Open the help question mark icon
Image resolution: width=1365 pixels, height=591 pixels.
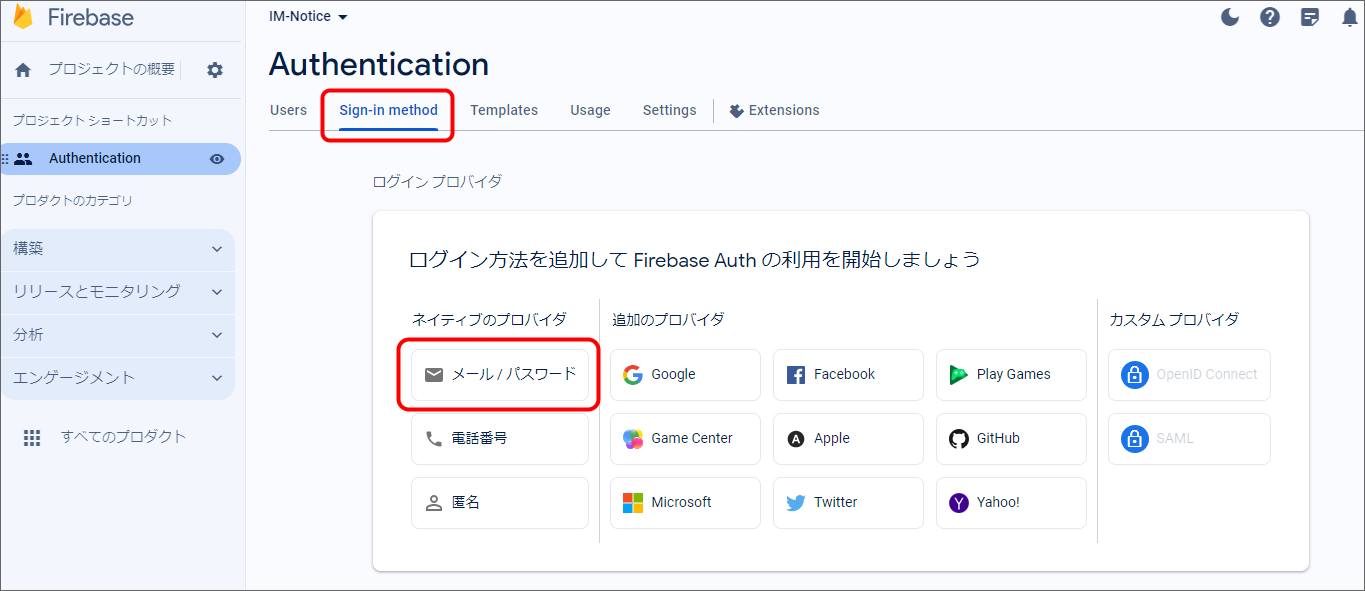1270,17
